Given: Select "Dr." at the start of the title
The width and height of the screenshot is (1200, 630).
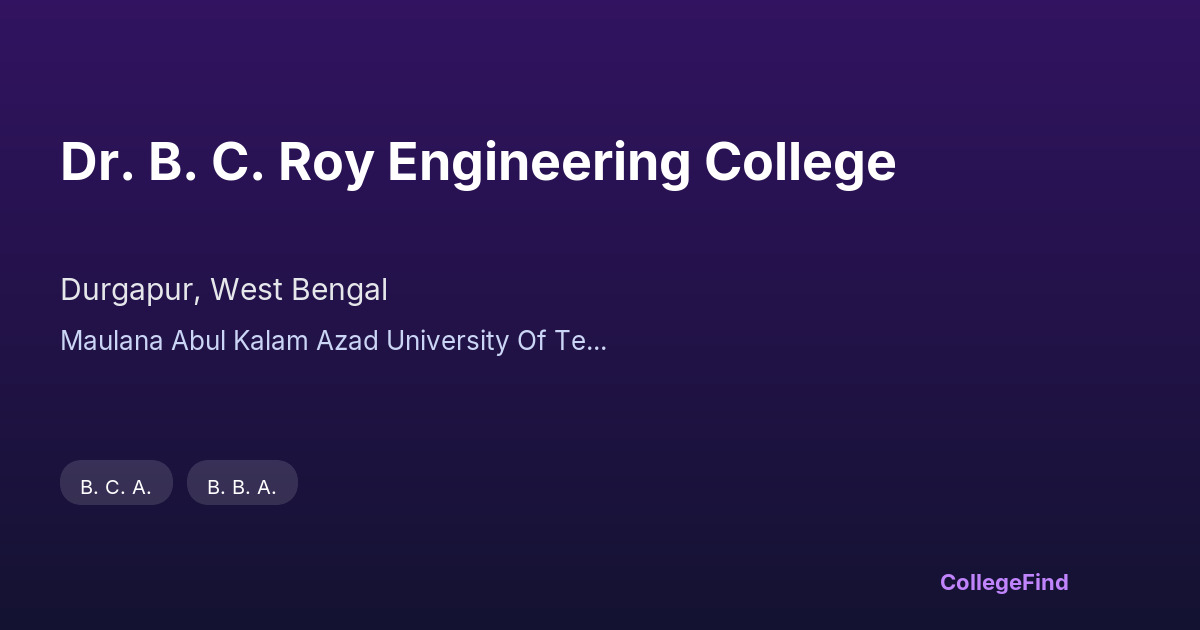Looking at the screenshot, I should 95,162.
